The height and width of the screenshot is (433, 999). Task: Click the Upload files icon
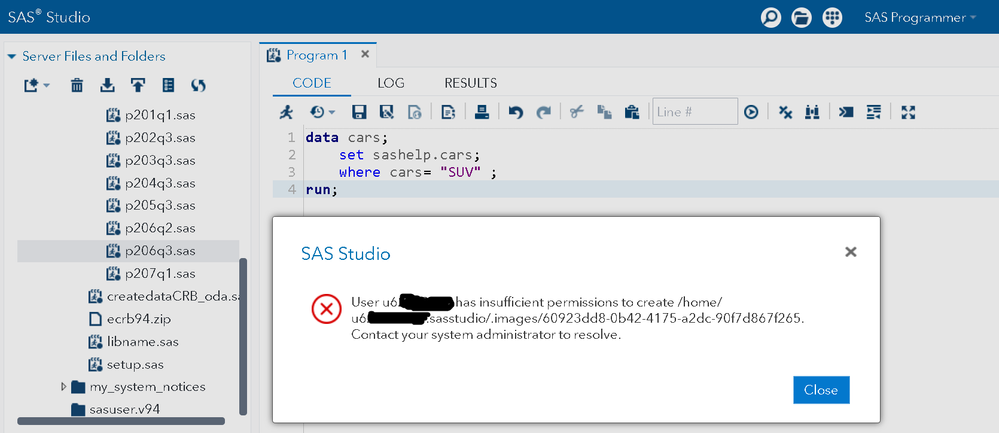coord(138,86)
